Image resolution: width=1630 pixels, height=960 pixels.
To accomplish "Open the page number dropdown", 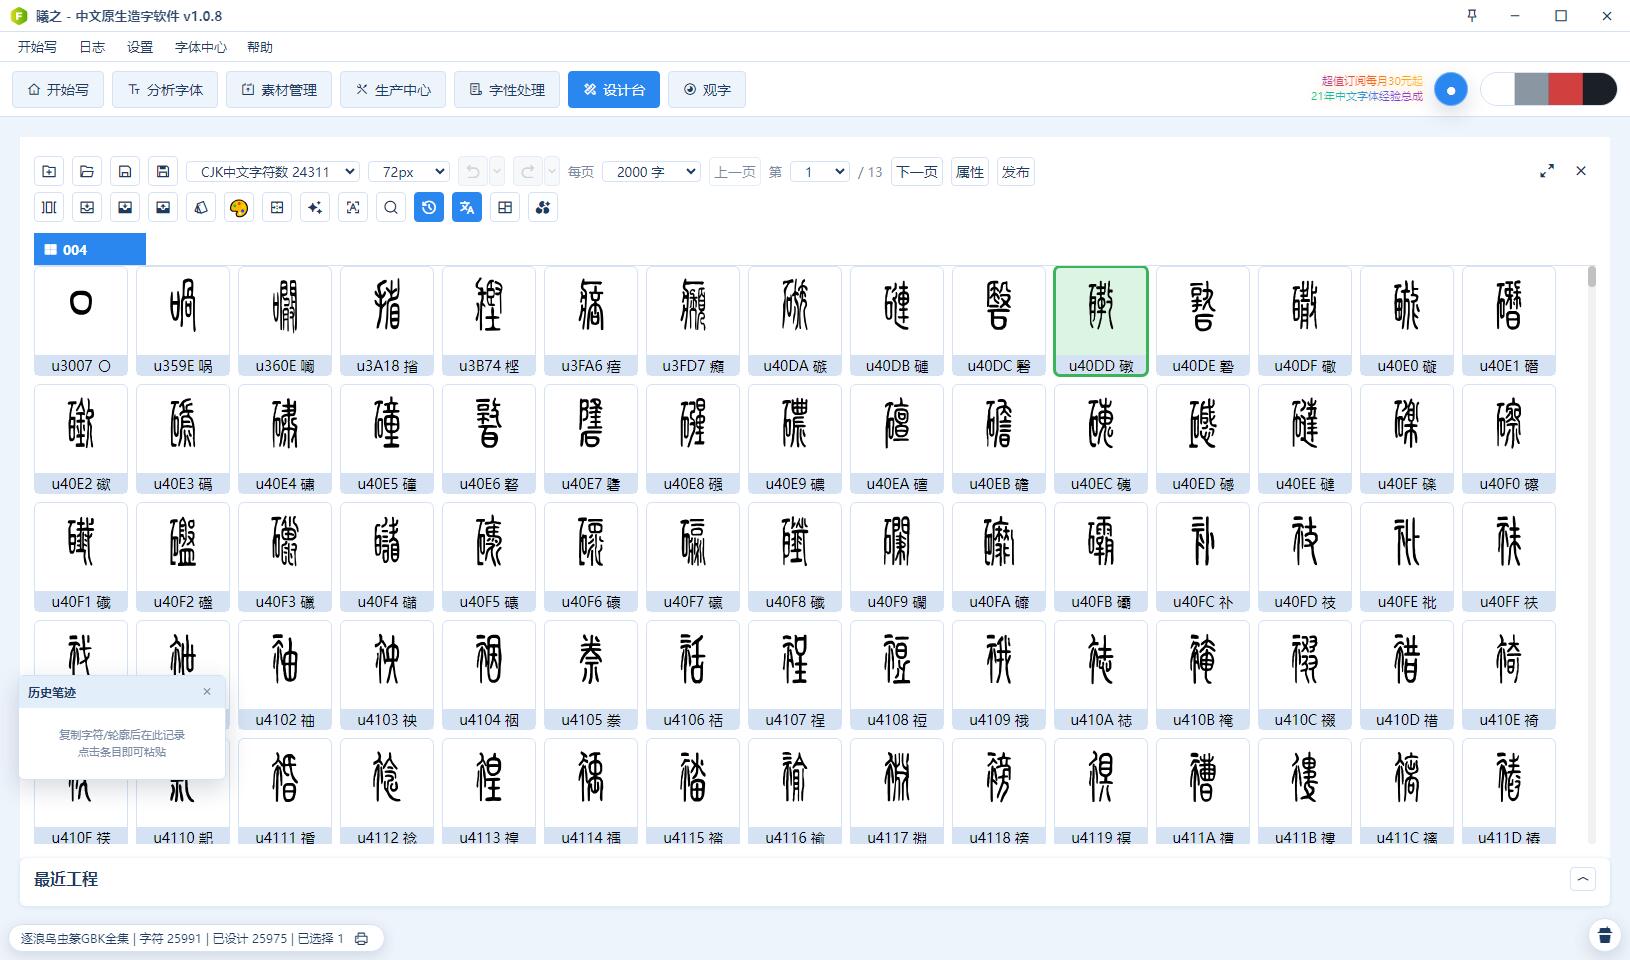I will click(820, 172).
